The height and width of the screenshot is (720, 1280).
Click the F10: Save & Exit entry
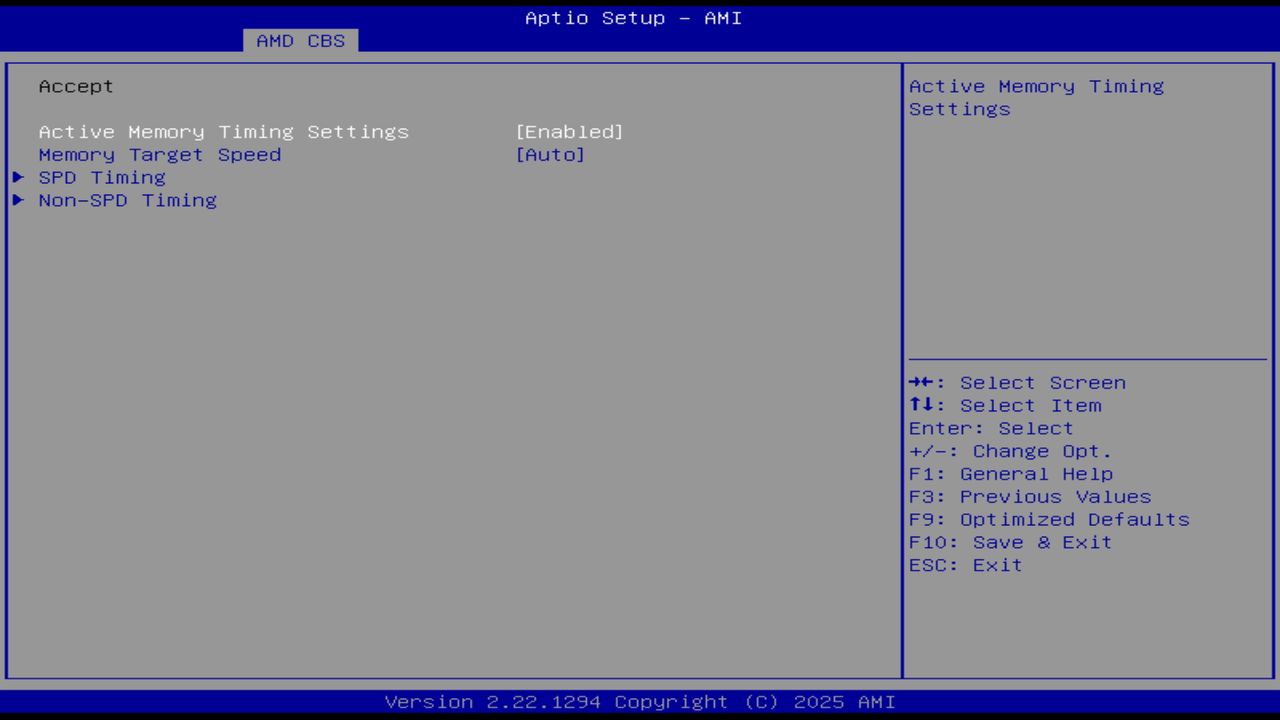tap(1010, 541)
